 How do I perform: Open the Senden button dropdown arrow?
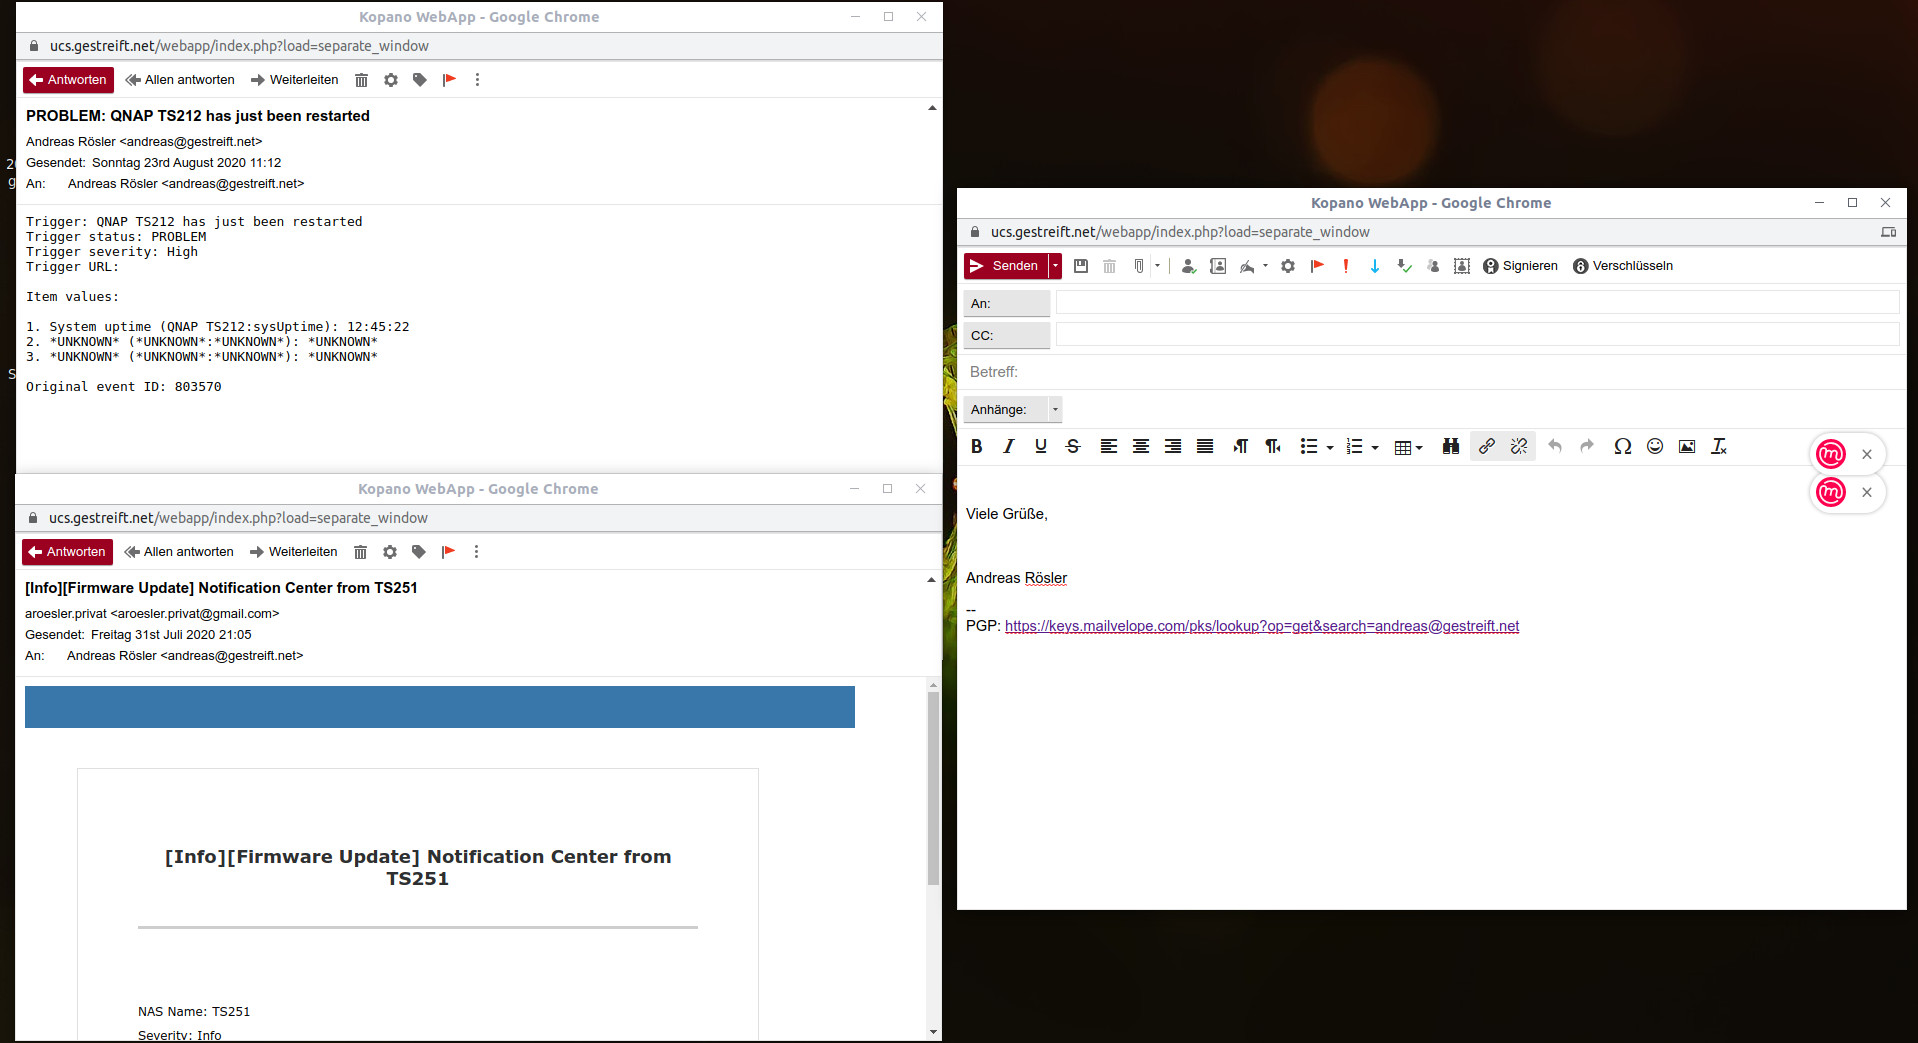(x=1055, y=266)
